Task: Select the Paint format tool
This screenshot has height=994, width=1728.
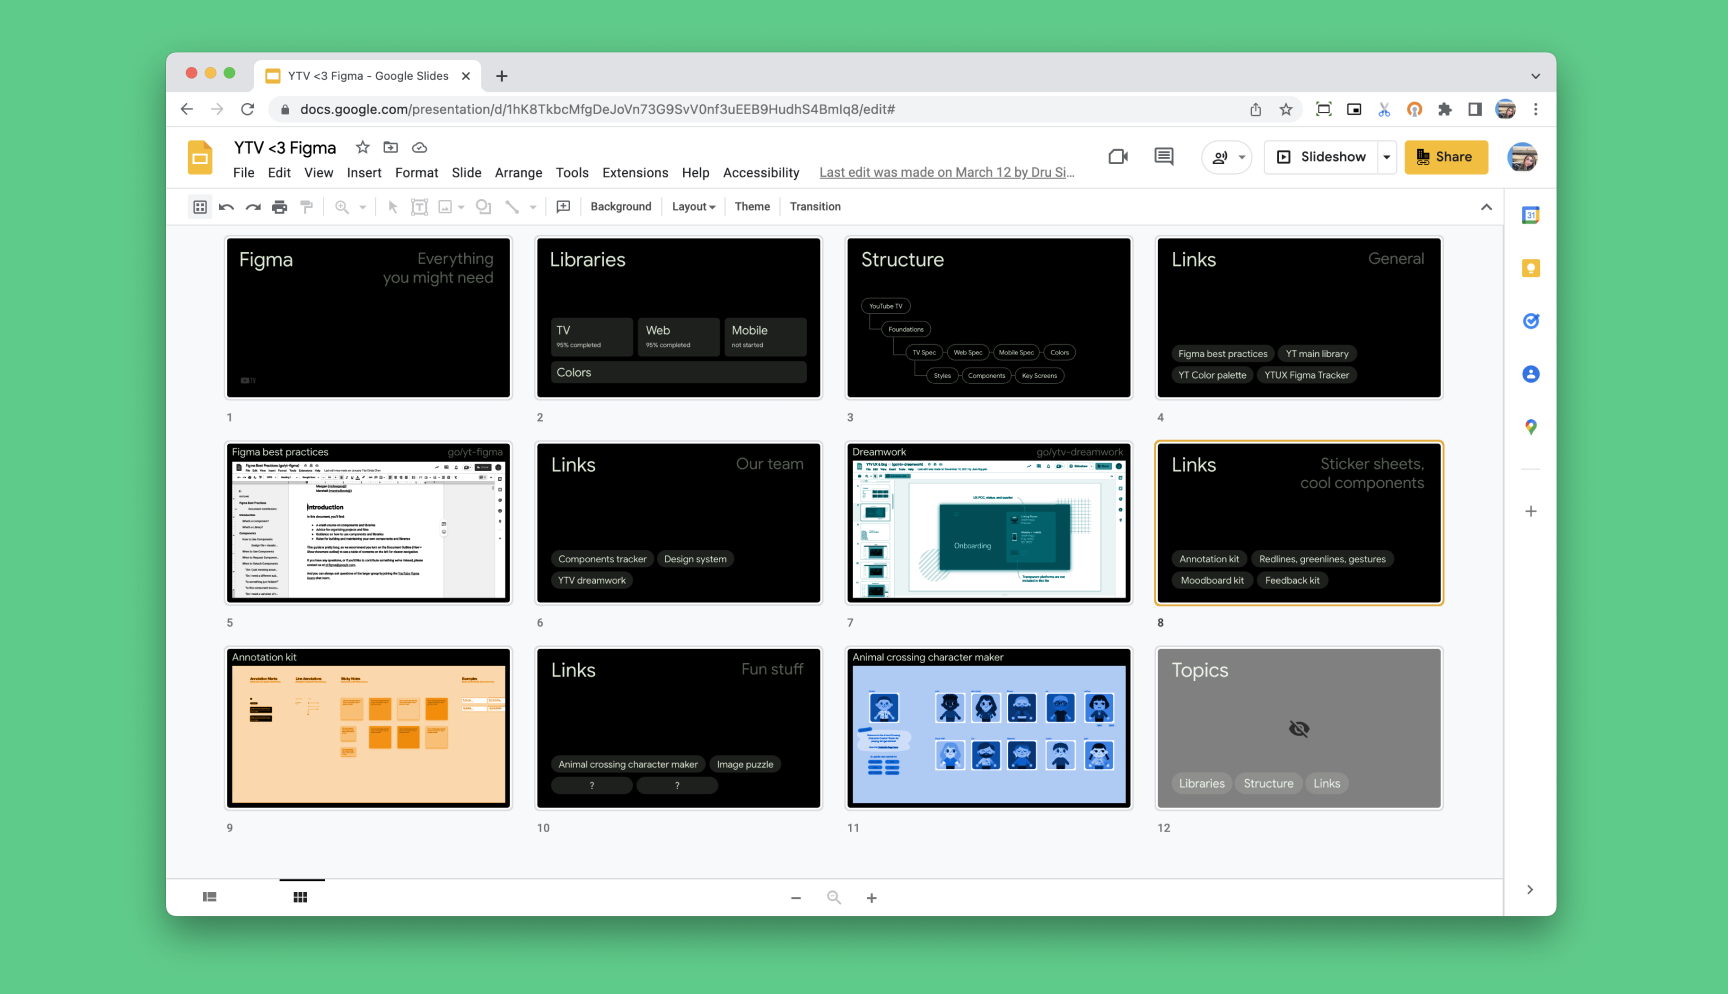Action: (307, 207)
